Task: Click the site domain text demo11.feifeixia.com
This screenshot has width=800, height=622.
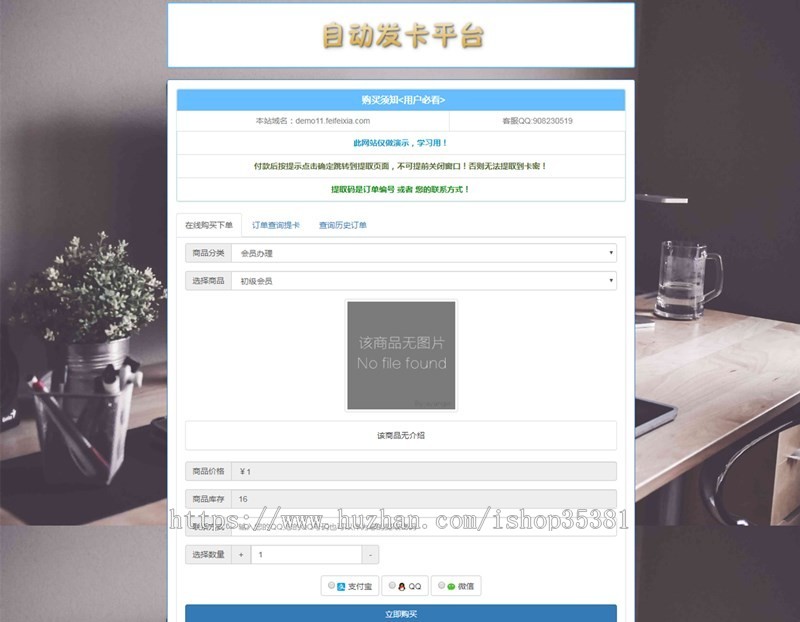Action: (332, 121)
